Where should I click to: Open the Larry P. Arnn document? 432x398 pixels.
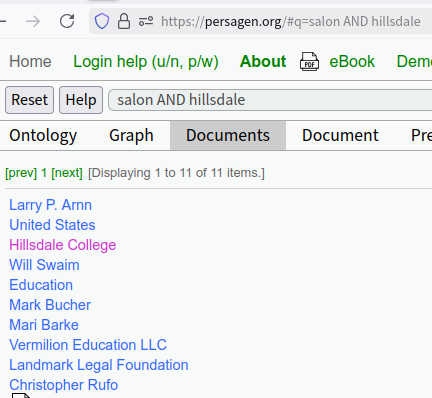pyautogui.click(x=50, y=205)
